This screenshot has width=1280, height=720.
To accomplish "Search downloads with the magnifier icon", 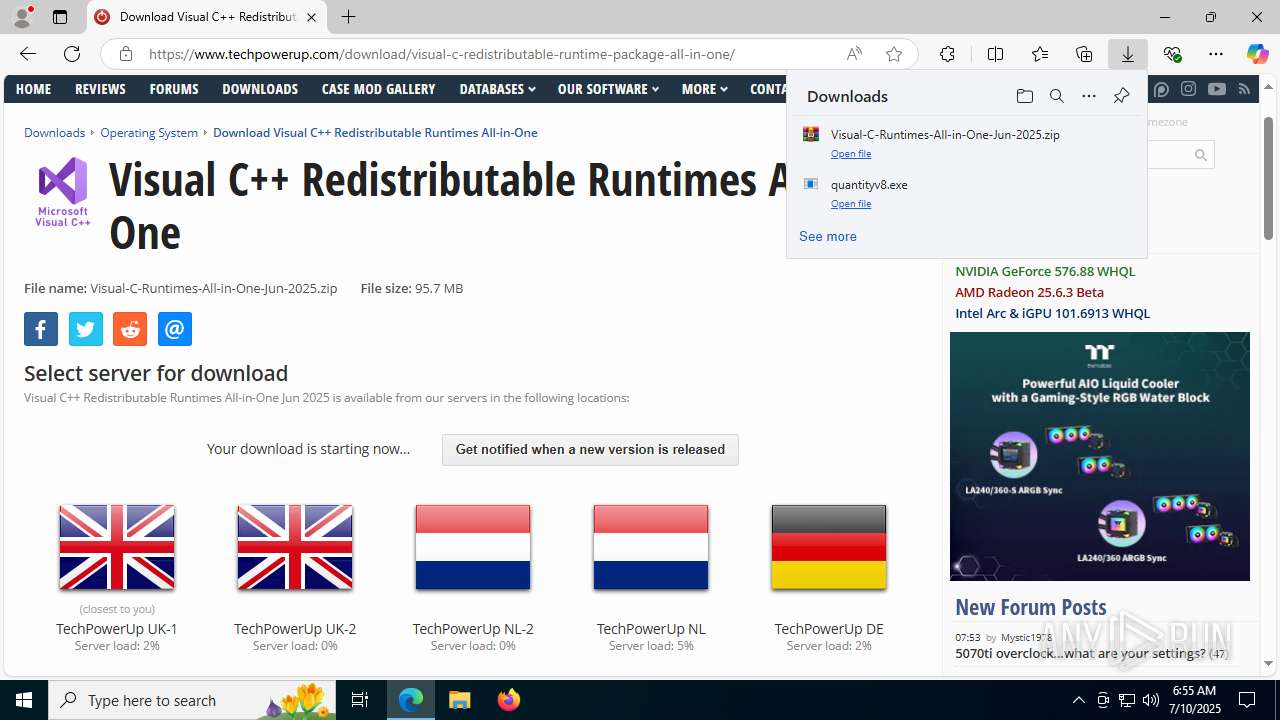I will 1056,96.
